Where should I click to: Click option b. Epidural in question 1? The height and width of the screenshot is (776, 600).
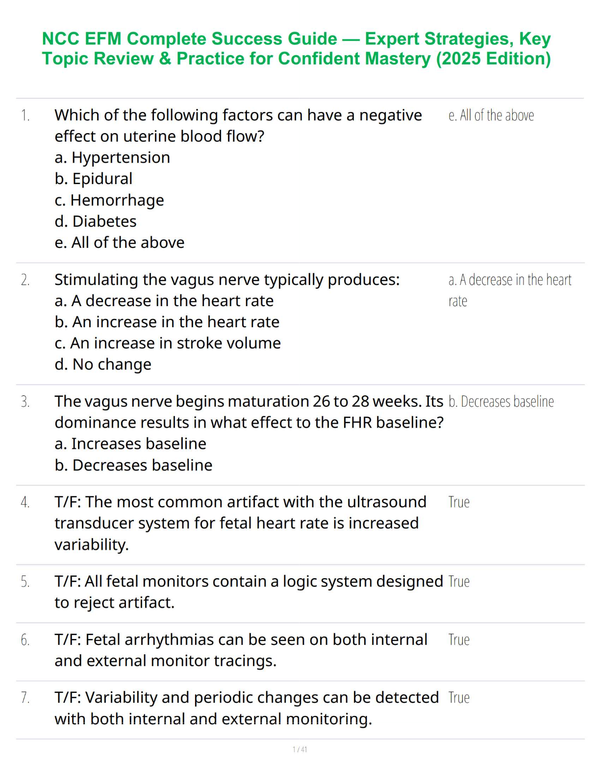94,179
